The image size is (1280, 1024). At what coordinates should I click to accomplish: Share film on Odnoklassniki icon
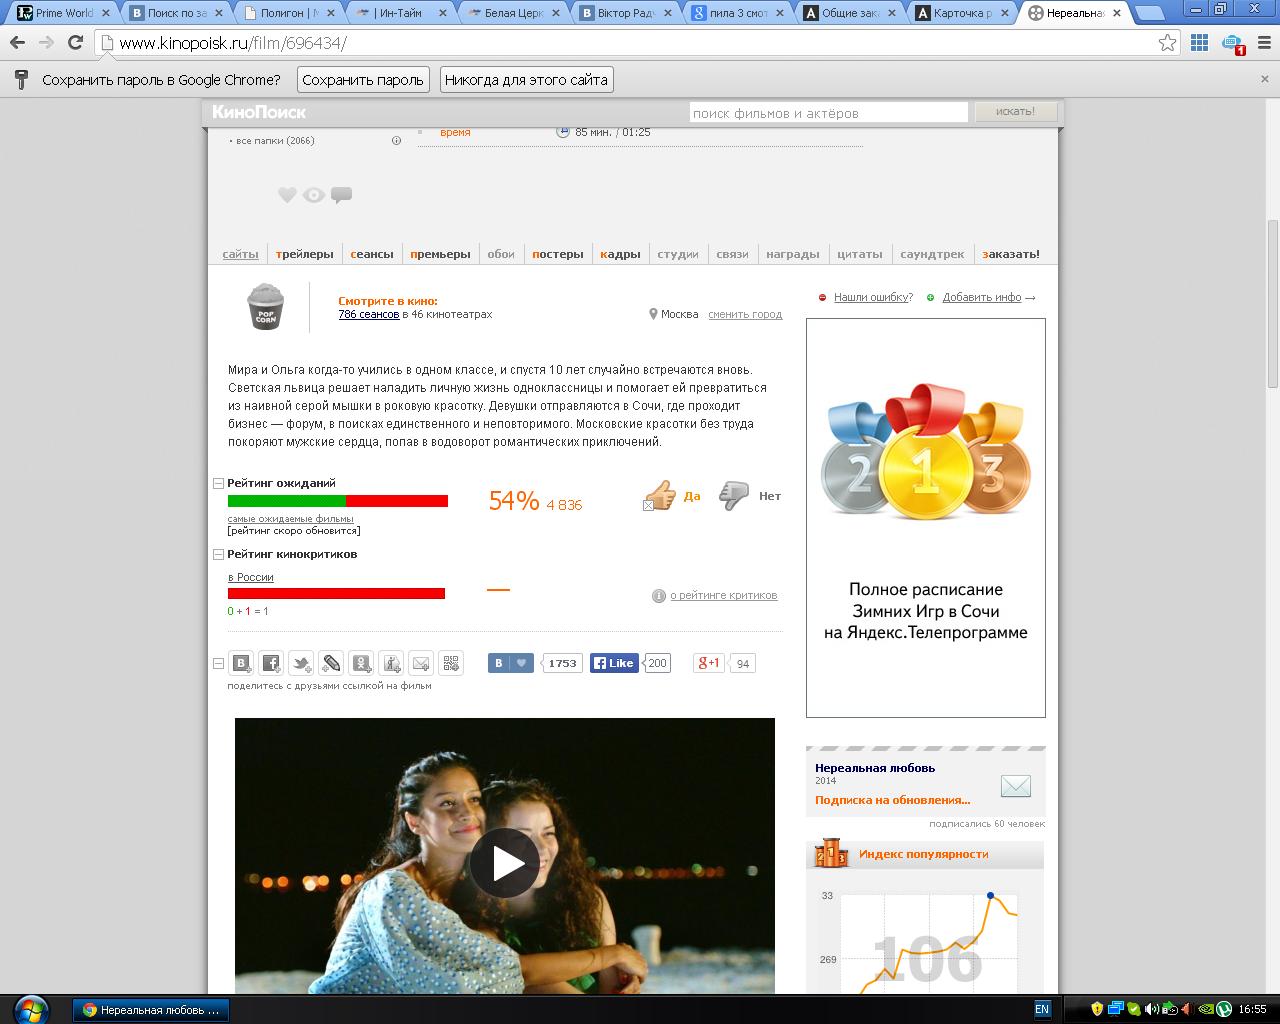[x=361, y=663]
